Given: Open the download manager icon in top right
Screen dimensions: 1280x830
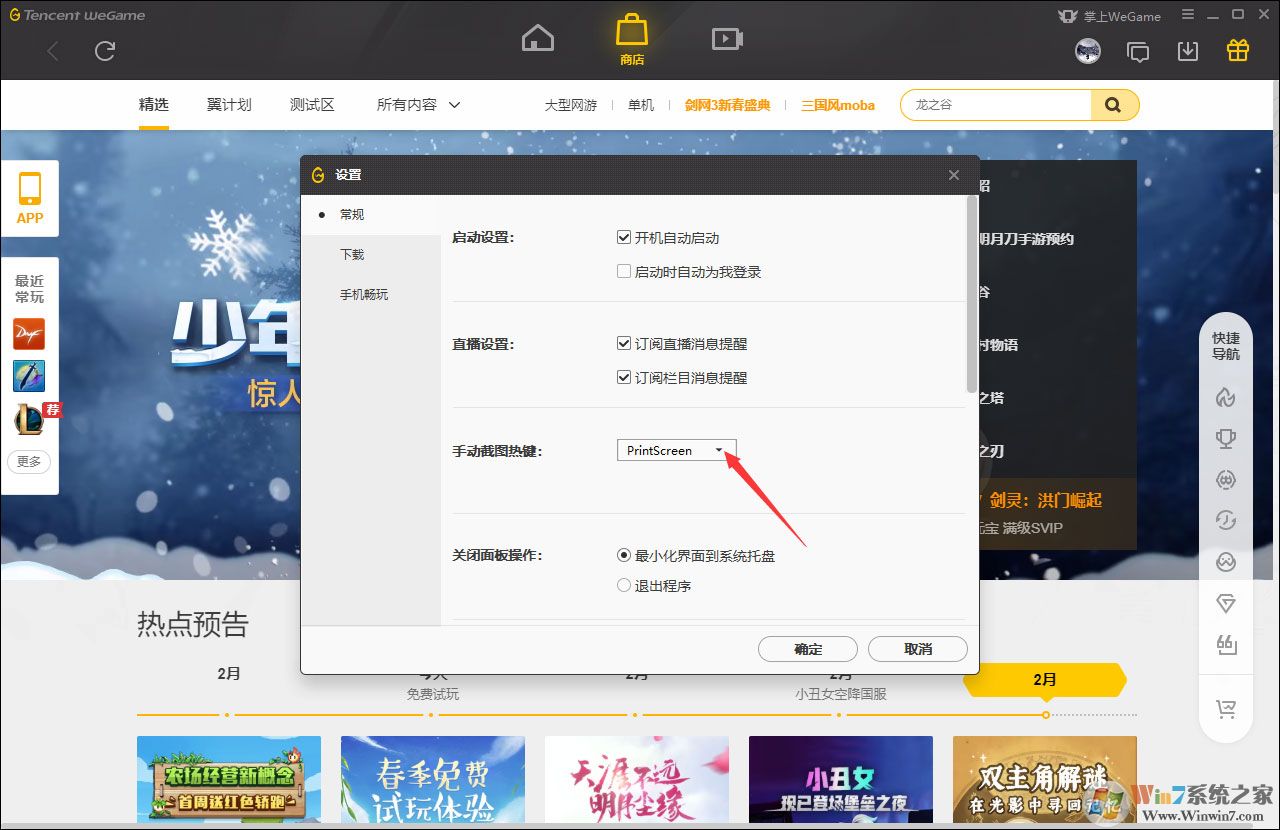Looking at the screenshot, I should [1188, 49].
